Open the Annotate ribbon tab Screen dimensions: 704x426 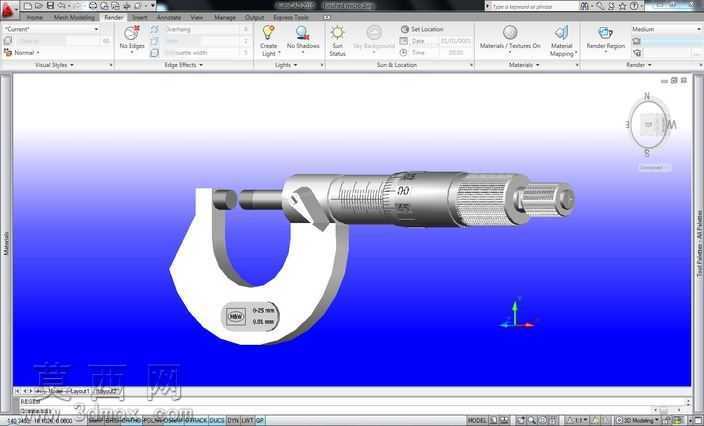click(x=169, y=18)
